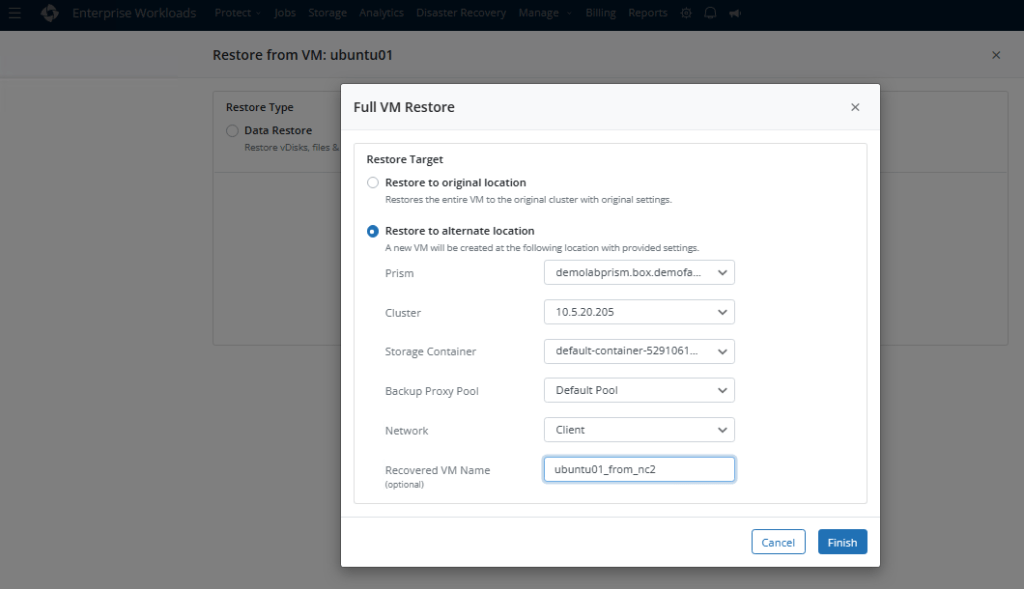Image resolution: width=1024 pixels, height=589 pixels.
Task: Click the Finish button
Action: point(842,542)
